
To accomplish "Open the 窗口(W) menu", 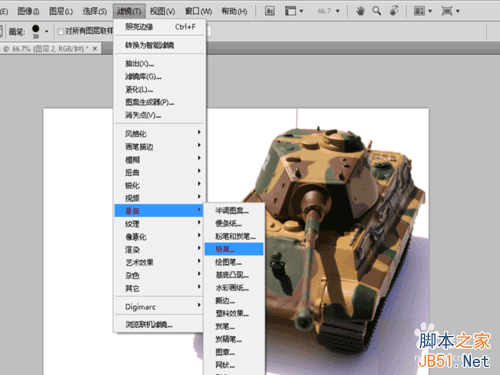I will 198,11.
